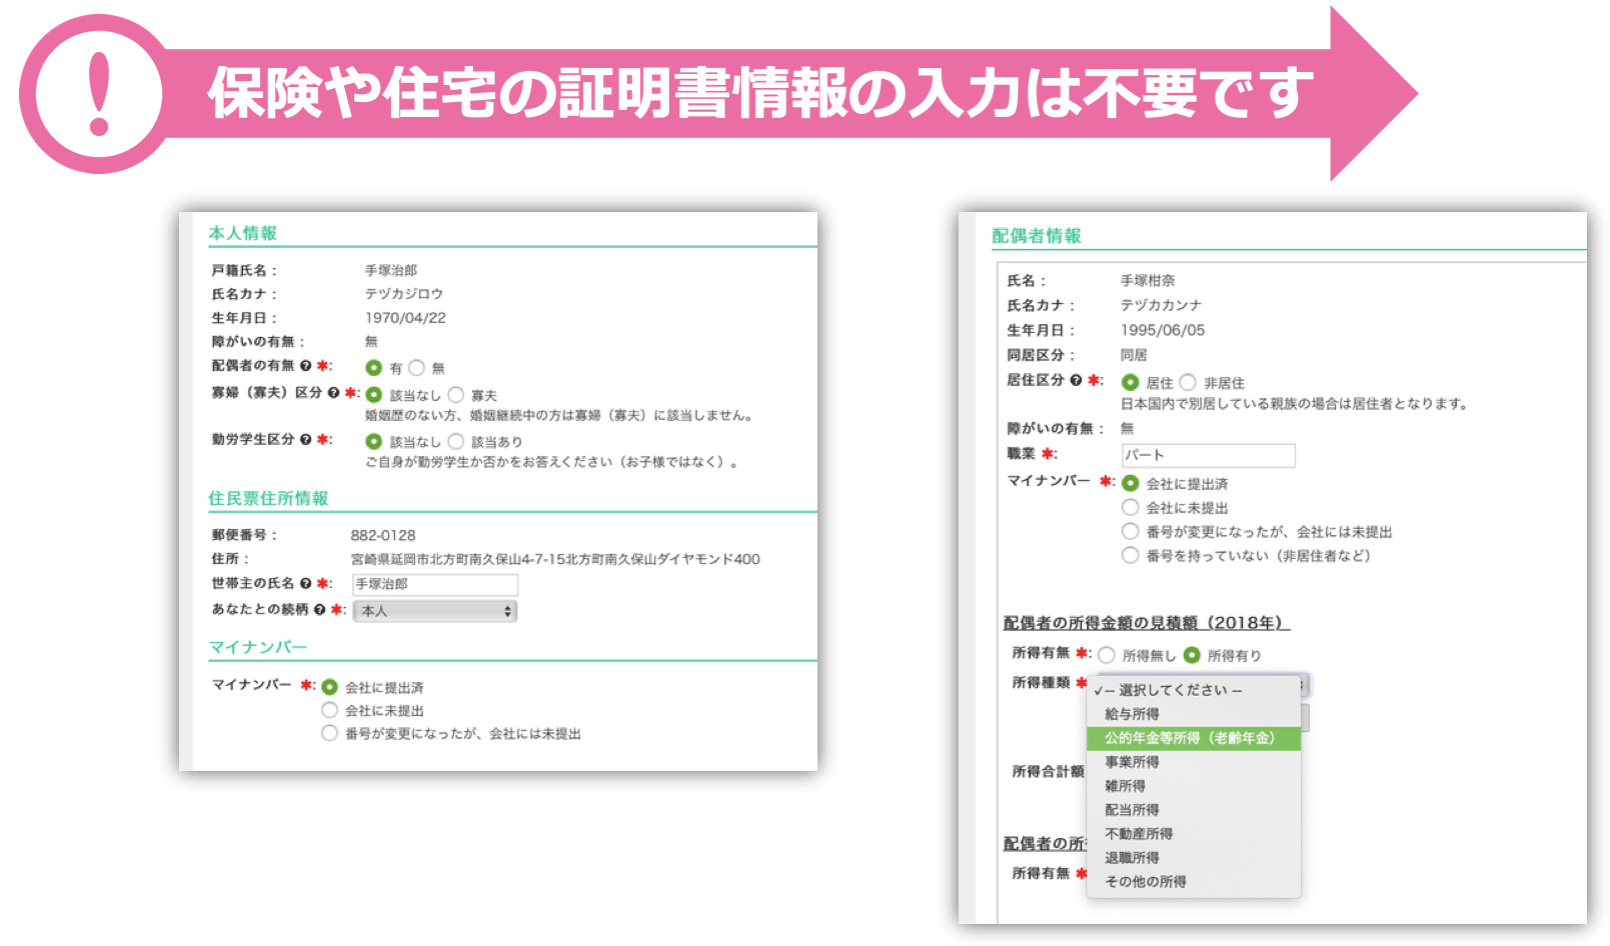Click the pink exclamation mark icon
Image resolution: width=1610 pixels, height=946 pixels.
98,94
